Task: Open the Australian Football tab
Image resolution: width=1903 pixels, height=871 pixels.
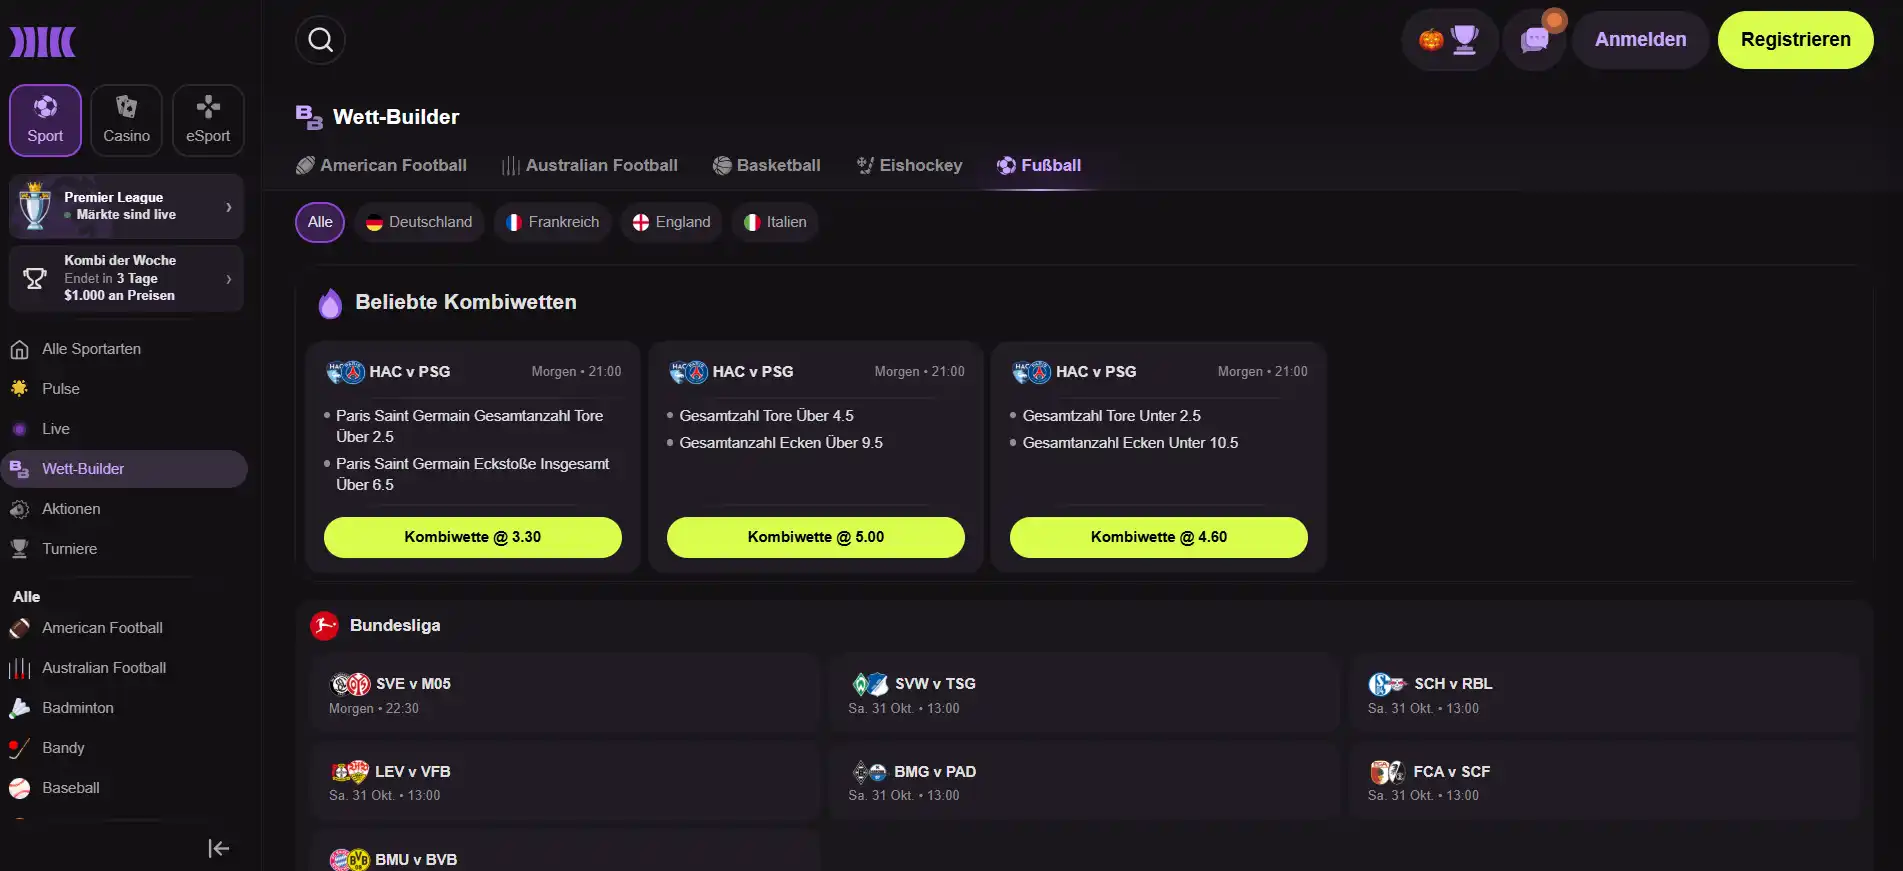Action: pos(590,165)
